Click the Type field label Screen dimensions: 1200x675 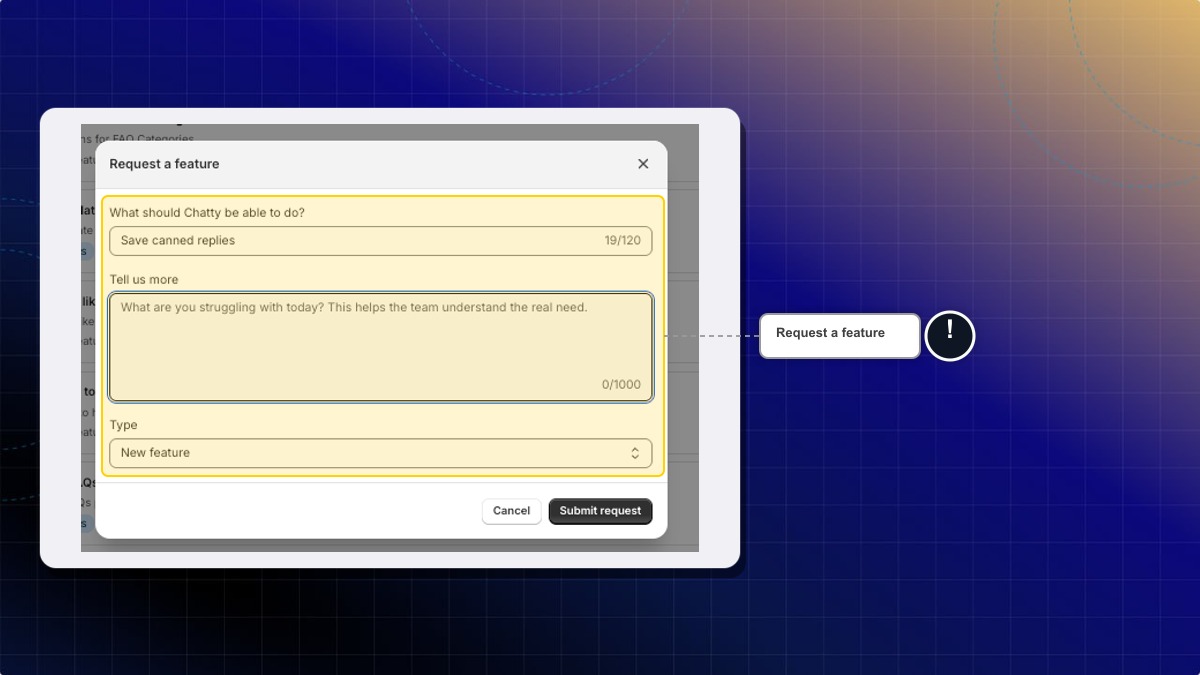(x=124, y=425)
